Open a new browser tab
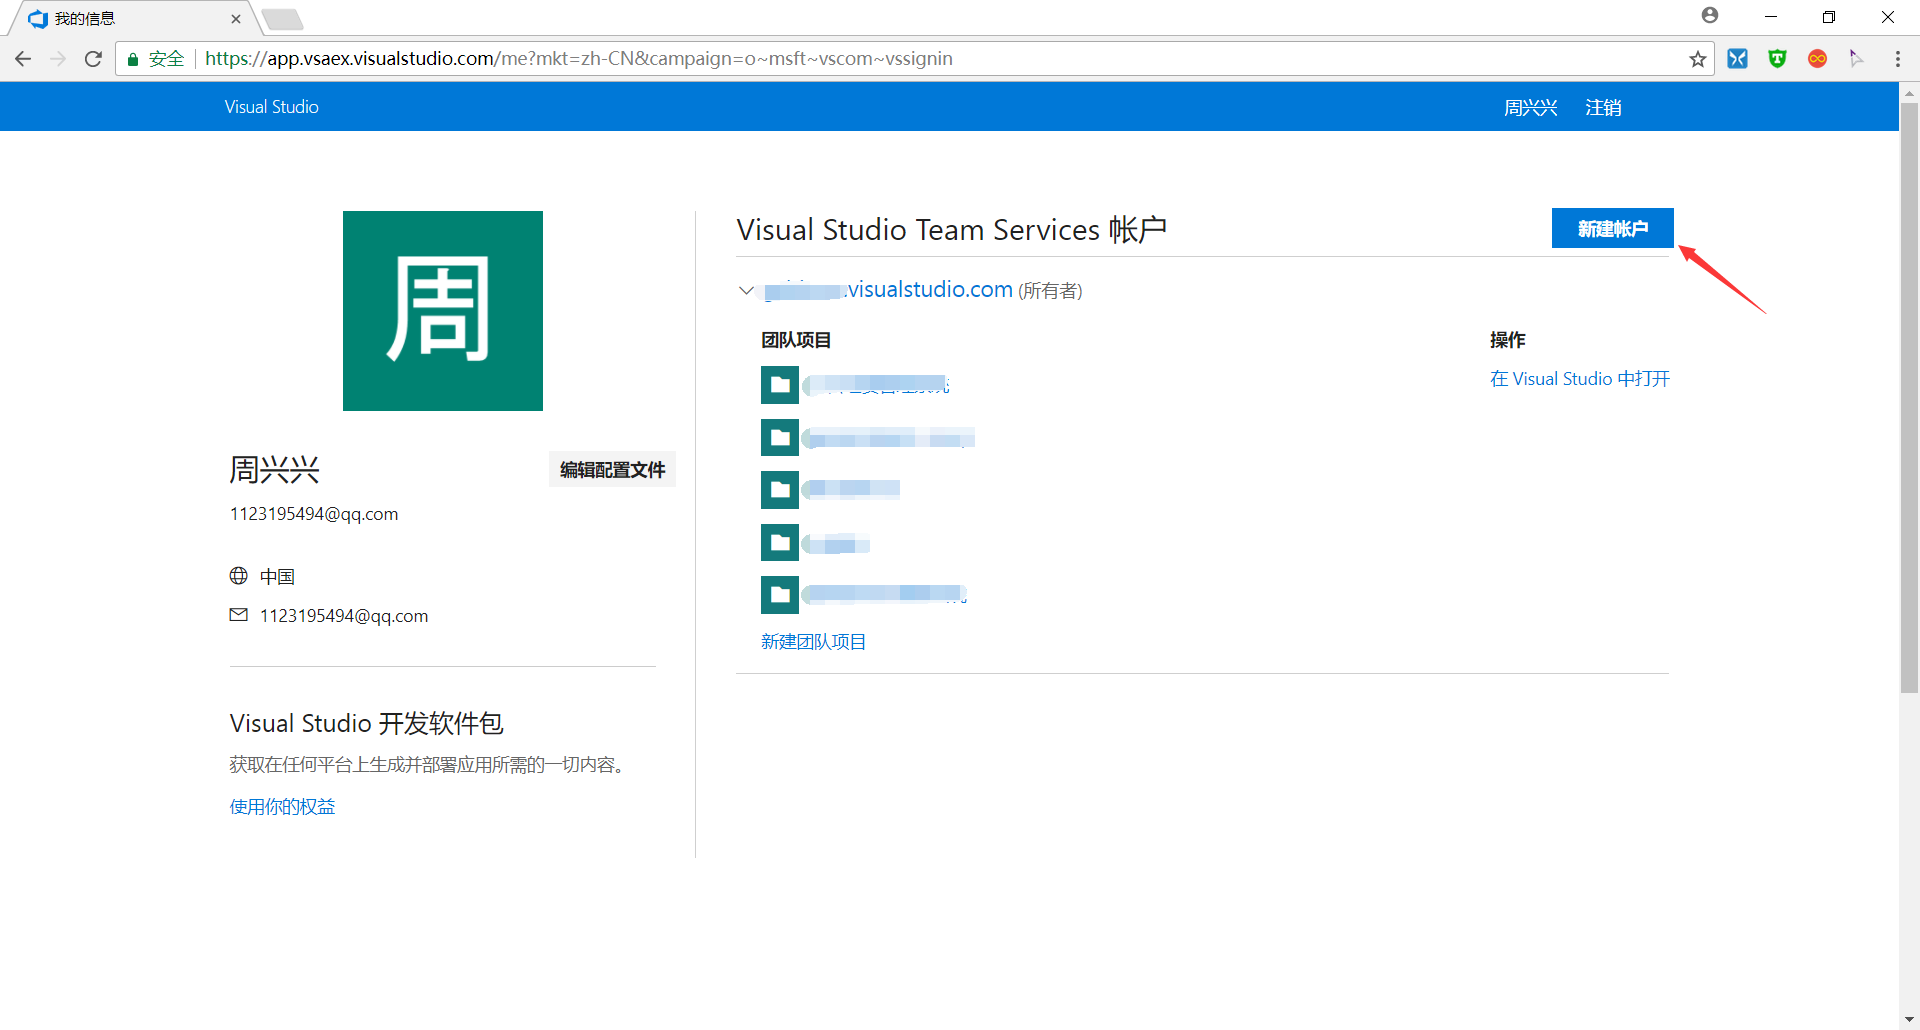The height and width of the screenshot is (1030, 1920). point(283,19)
